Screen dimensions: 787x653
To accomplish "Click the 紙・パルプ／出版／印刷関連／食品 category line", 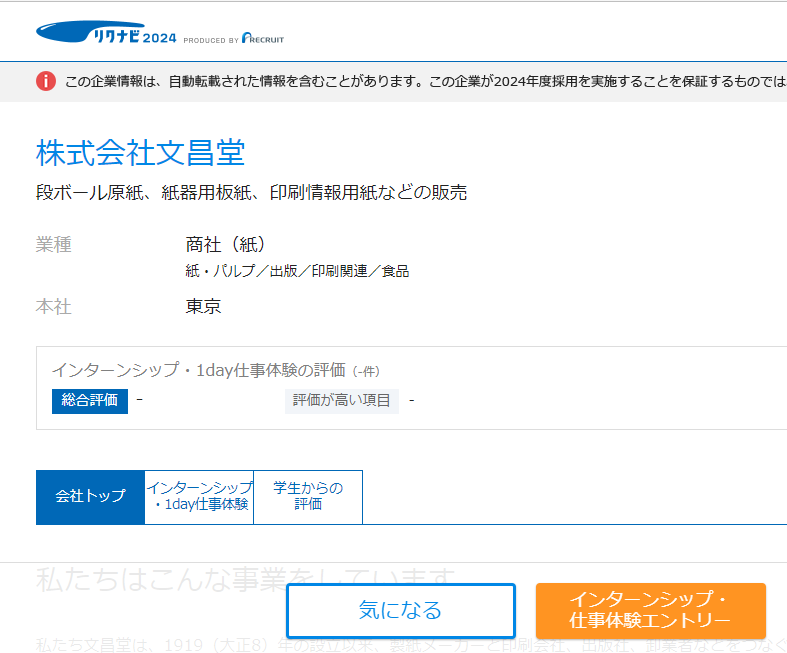I will (x=296, y=271).
